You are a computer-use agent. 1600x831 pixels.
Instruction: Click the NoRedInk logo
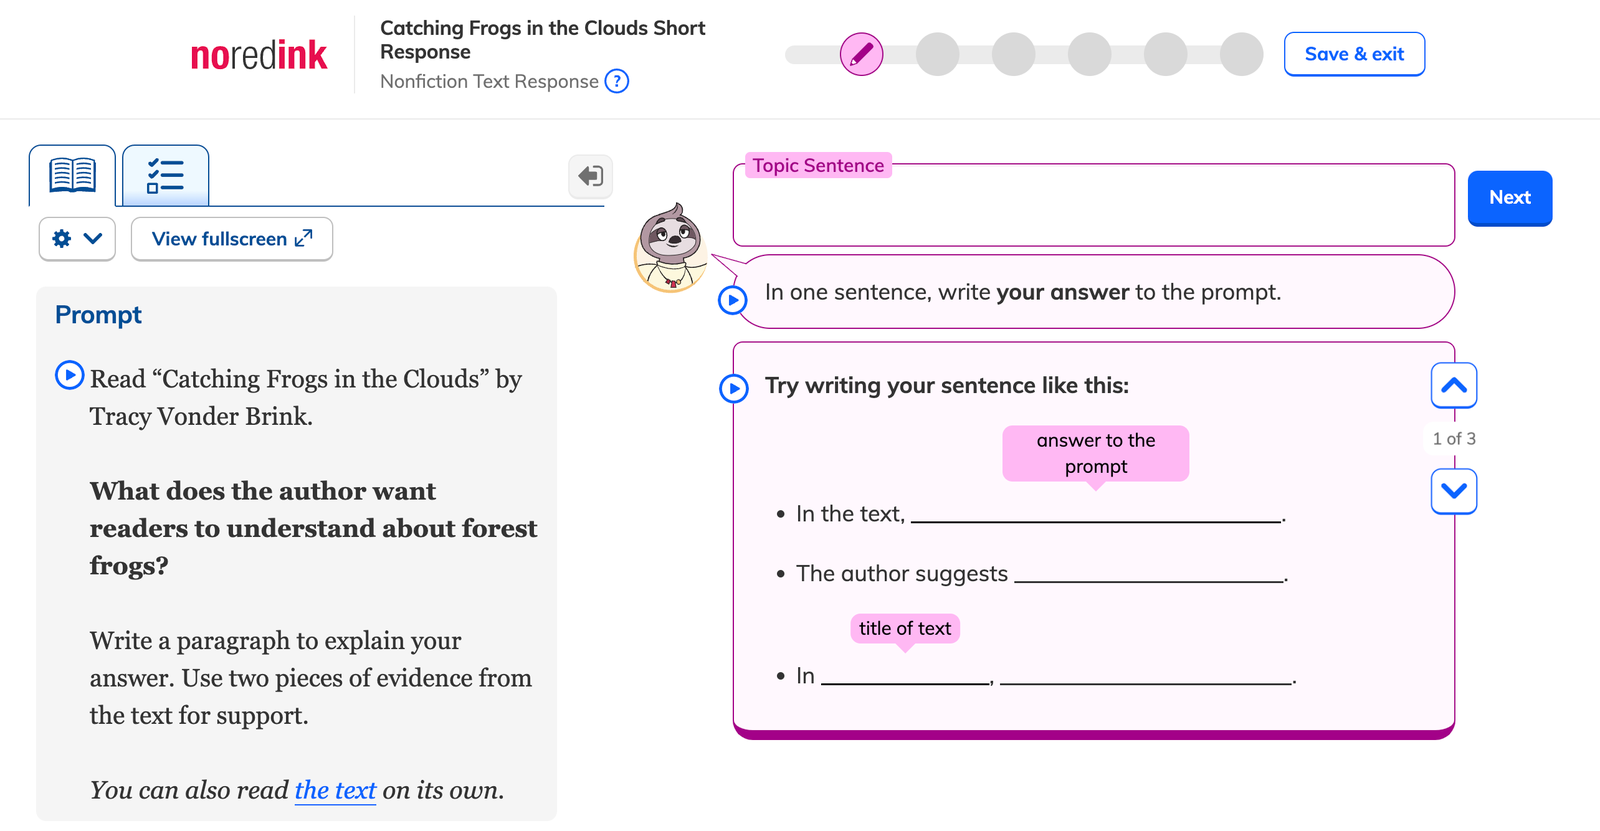(x=258, y=55)
